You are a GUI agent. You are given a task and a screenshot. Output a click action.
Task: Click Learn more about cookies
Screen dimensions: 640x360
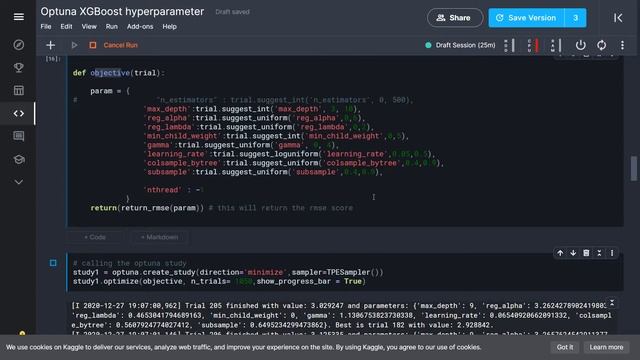606,347
